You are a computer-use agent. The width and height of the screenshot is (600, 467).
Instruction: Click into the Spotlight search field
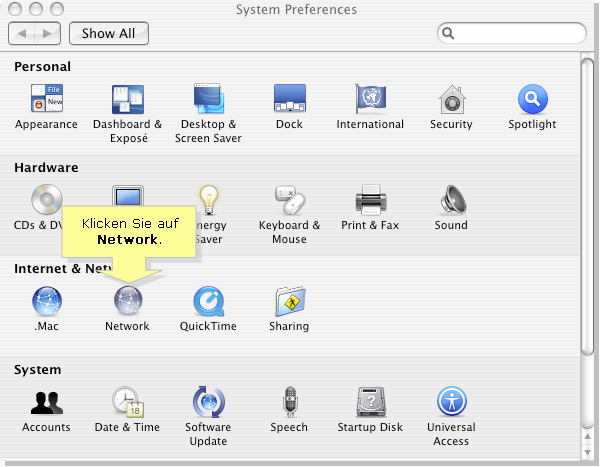coord(512,33)
